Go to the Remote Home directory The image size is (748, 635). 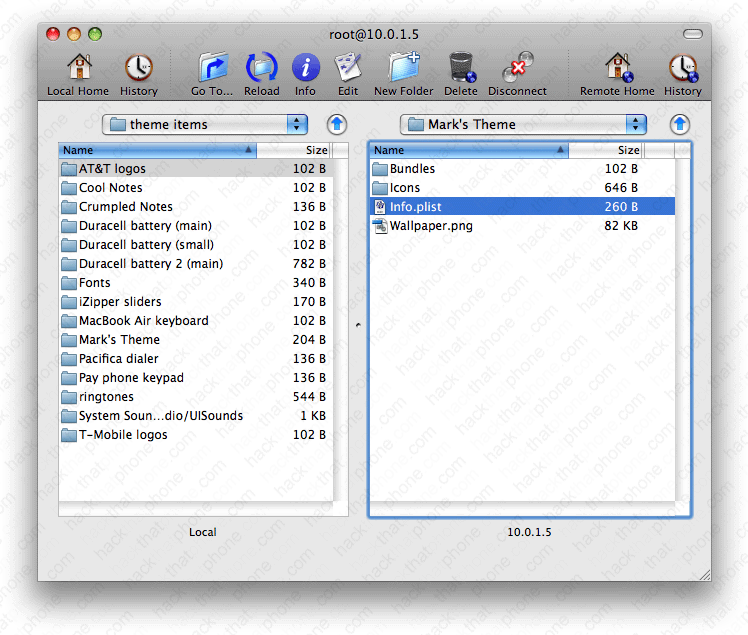click(617, 69)
